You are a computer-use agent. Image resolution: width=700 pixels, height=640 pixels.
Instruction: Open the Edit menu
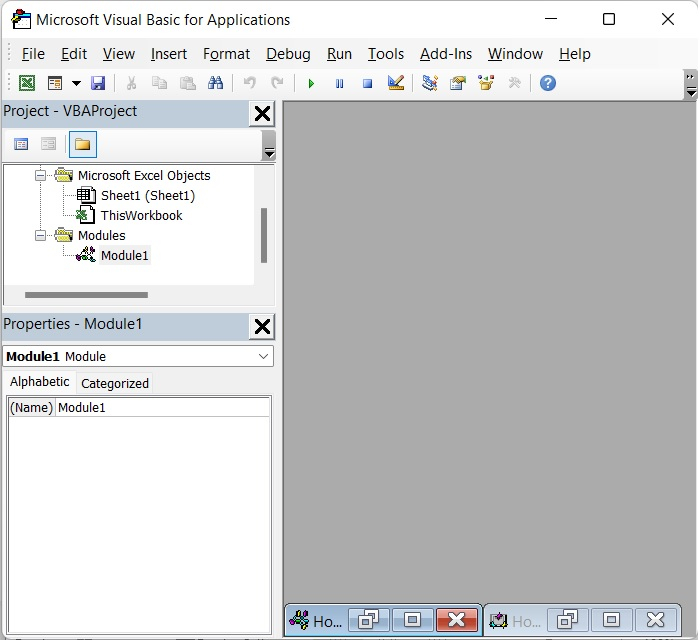[74, 54]
